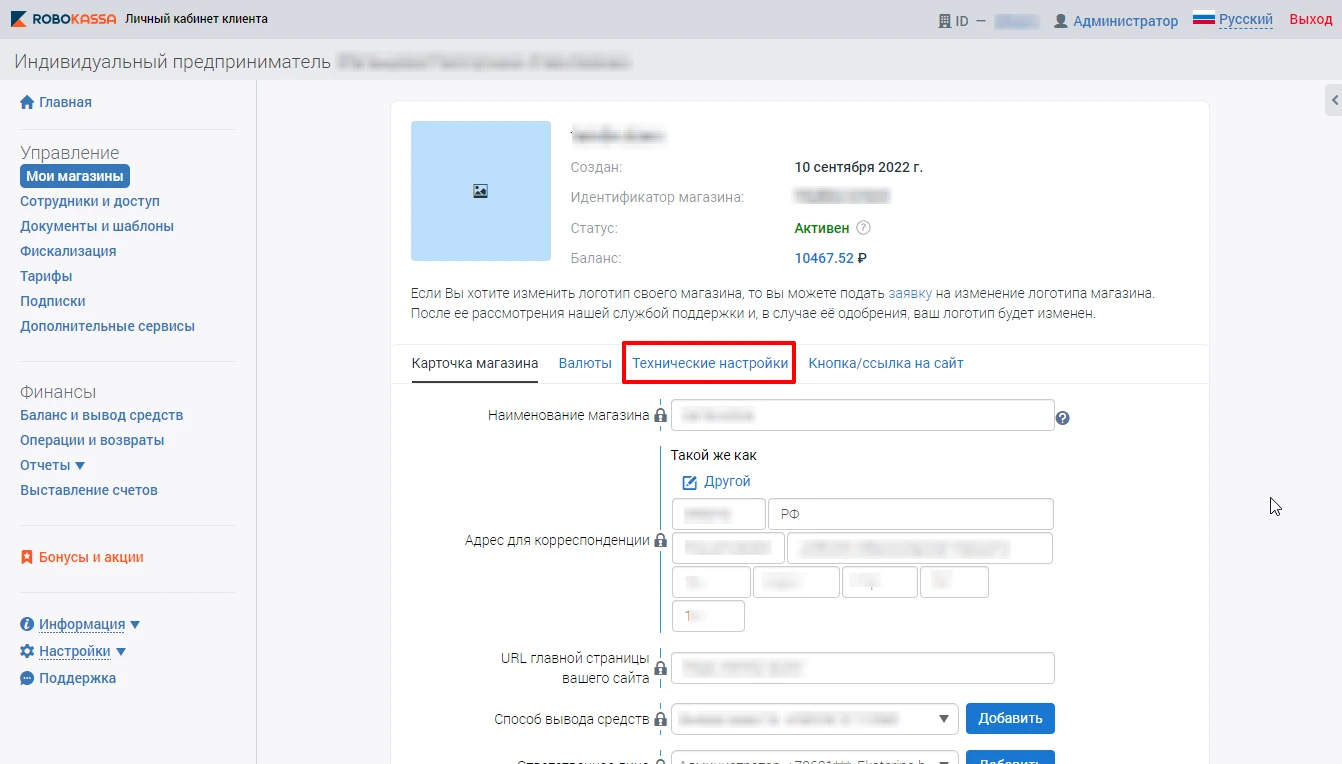This screenshot has height=764, width=1342.
Task: Click the Administrator user icon
Action: point(1061,20)
